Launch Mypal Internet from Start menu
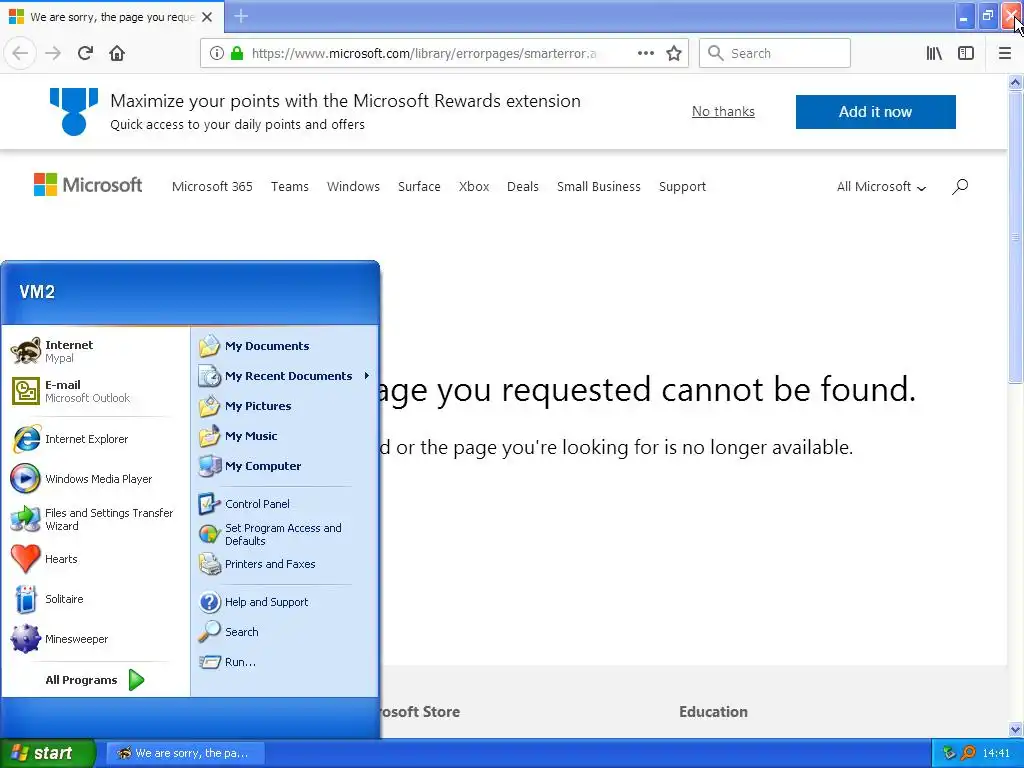The height and width of the screenshot is (768, 1024). pos(95,351)
